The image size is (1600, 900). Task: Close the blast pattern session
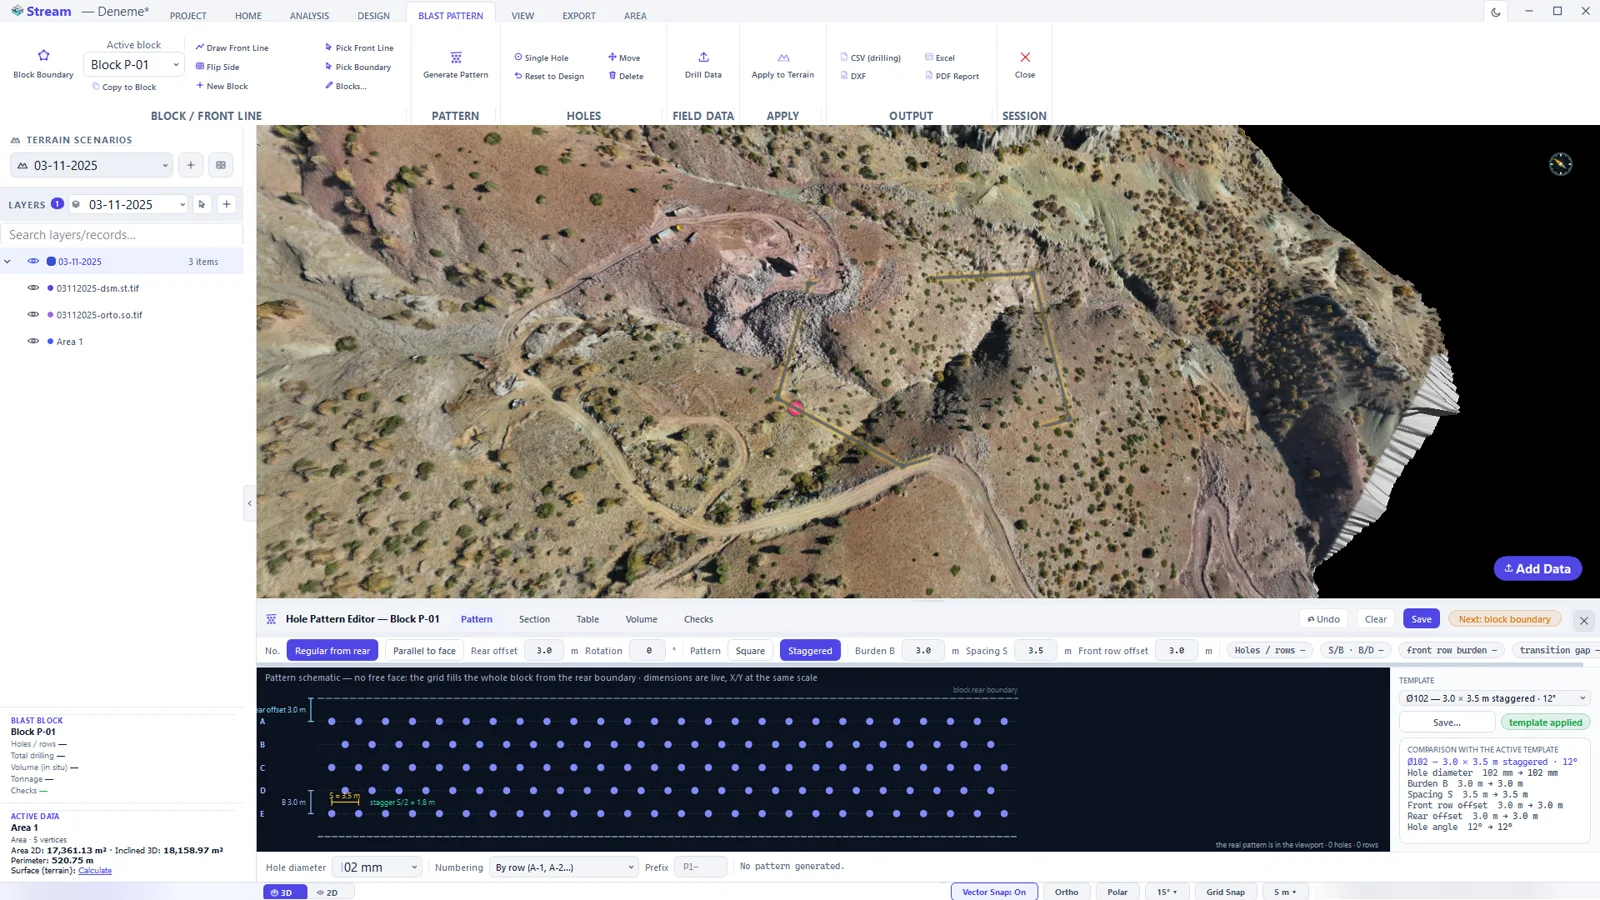1025,65
